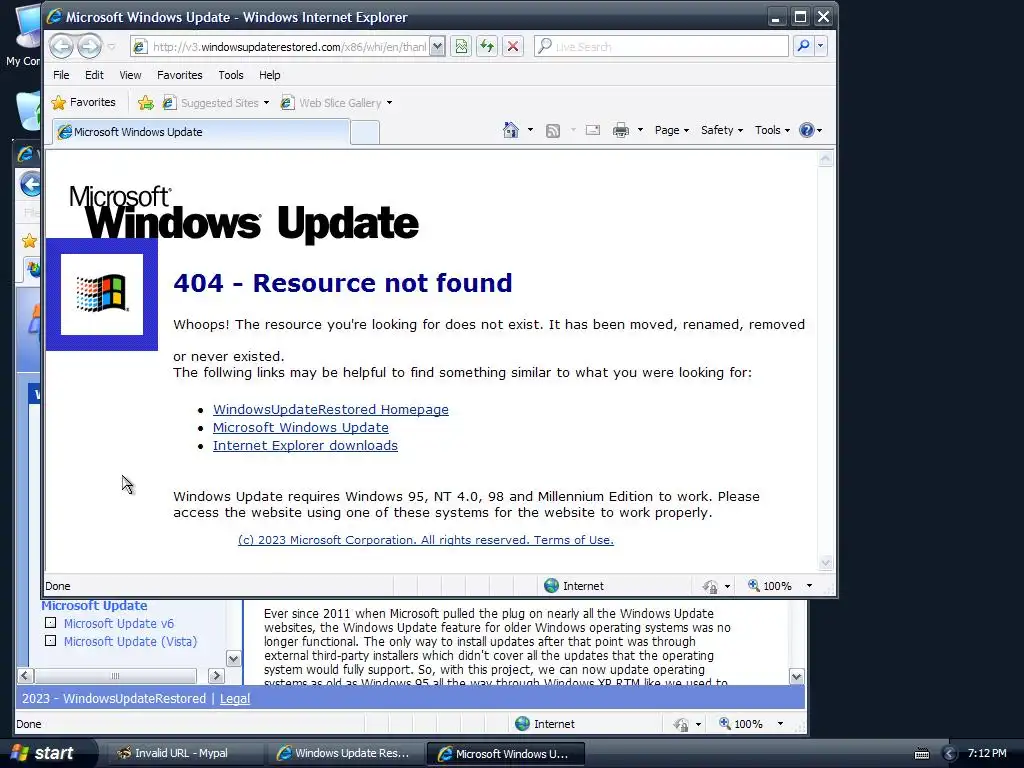Open the Safety command bar menu
The image size is (1024, 768).
[722, 130]
